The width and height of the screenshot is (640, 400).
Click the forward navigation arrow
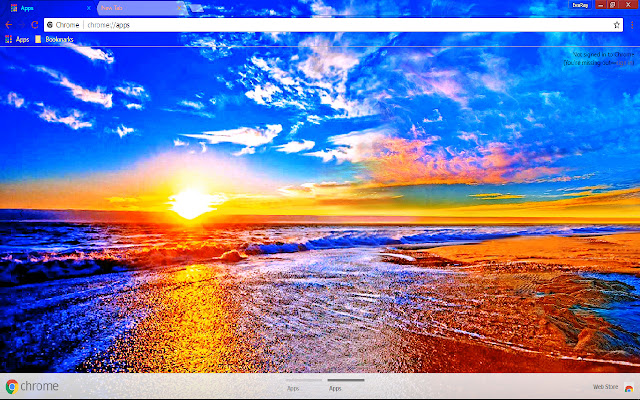click(22, 25)
